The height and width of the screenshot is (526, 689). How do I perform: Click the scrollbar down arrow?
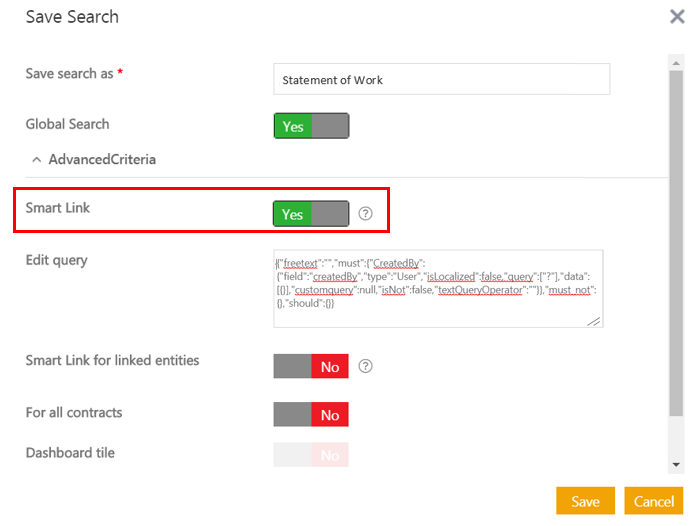point(676,464)
